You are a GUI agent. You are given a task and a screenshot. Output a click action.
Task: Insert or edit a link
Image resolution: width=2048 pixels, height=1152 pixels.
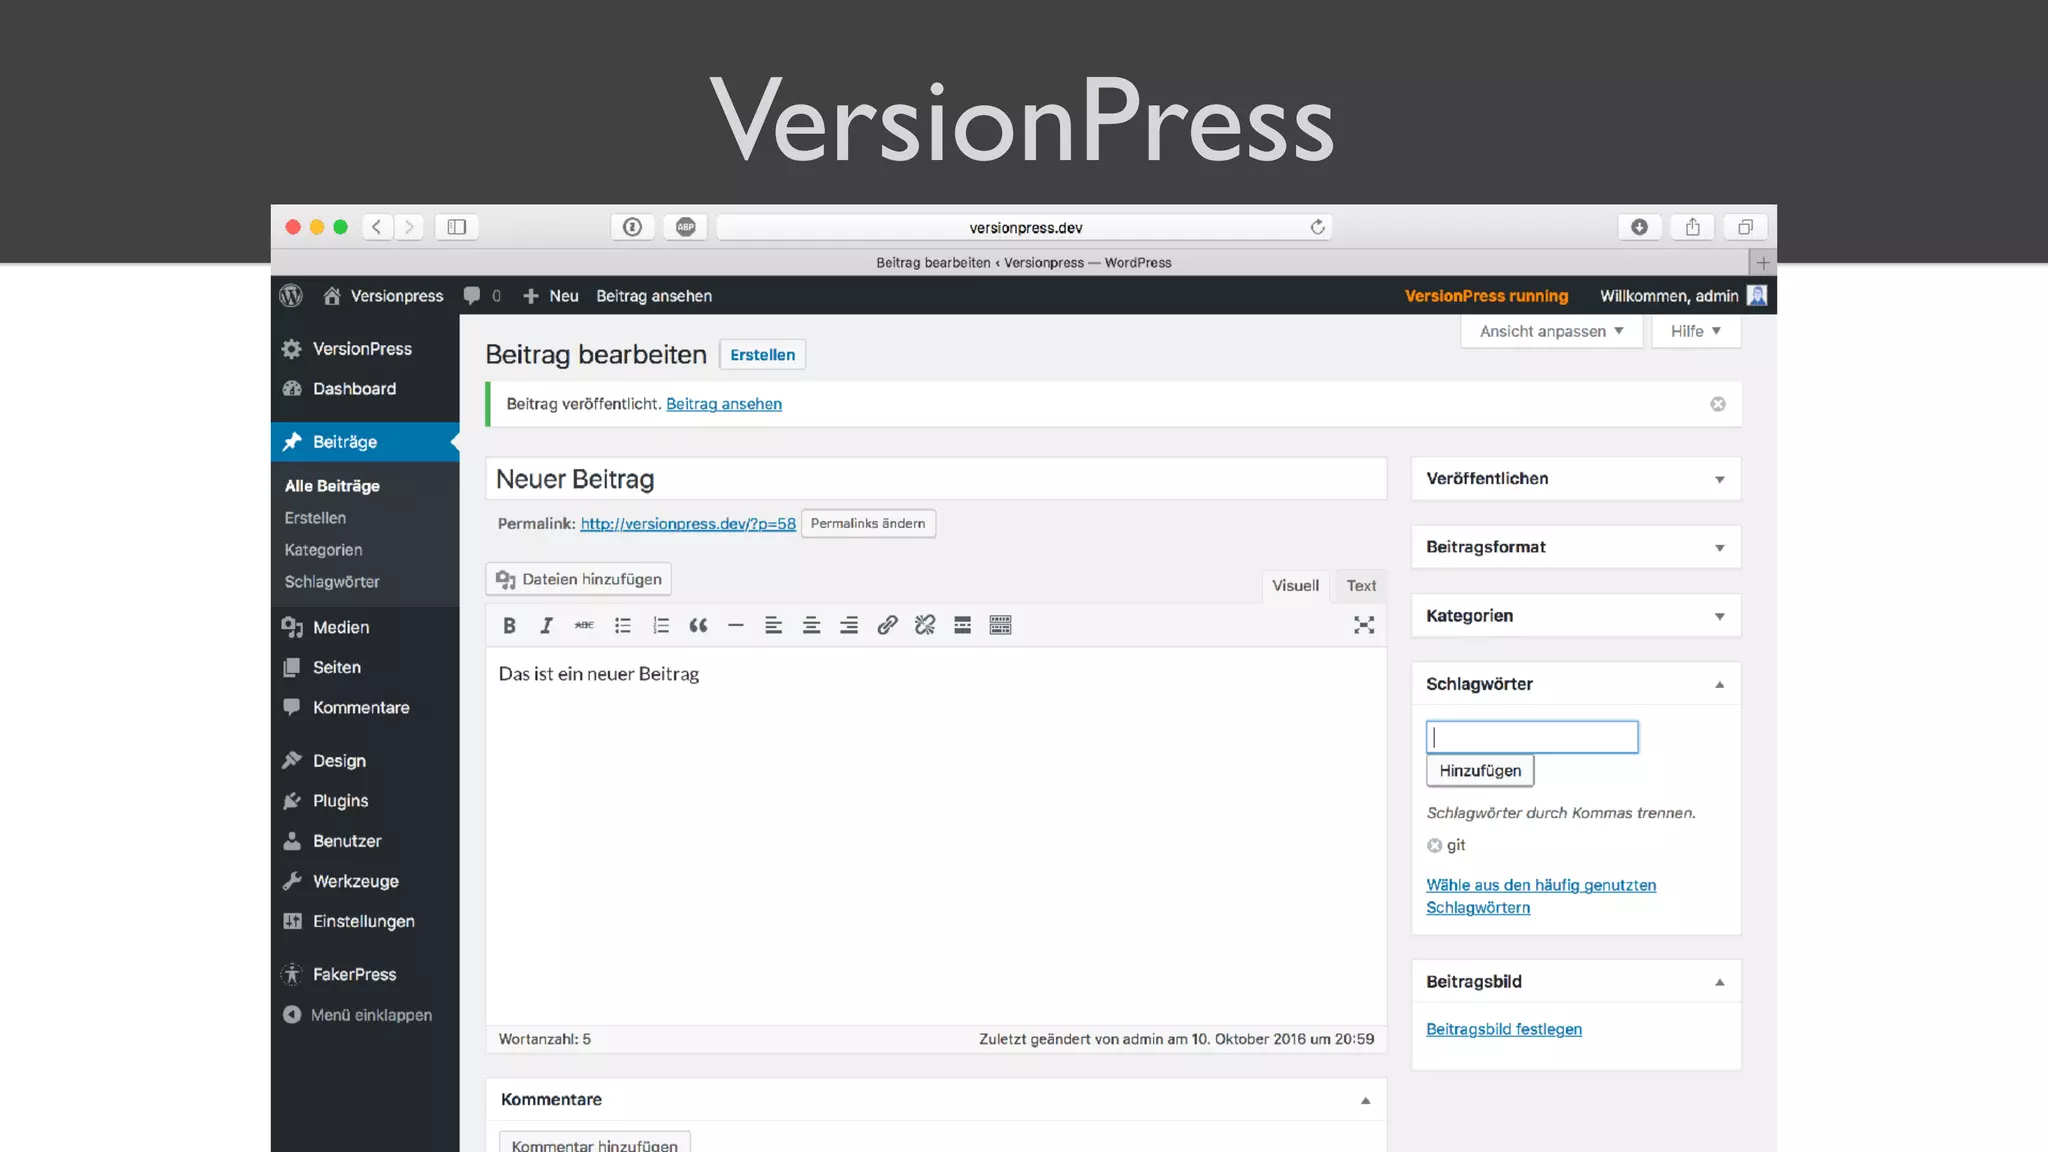887,625
